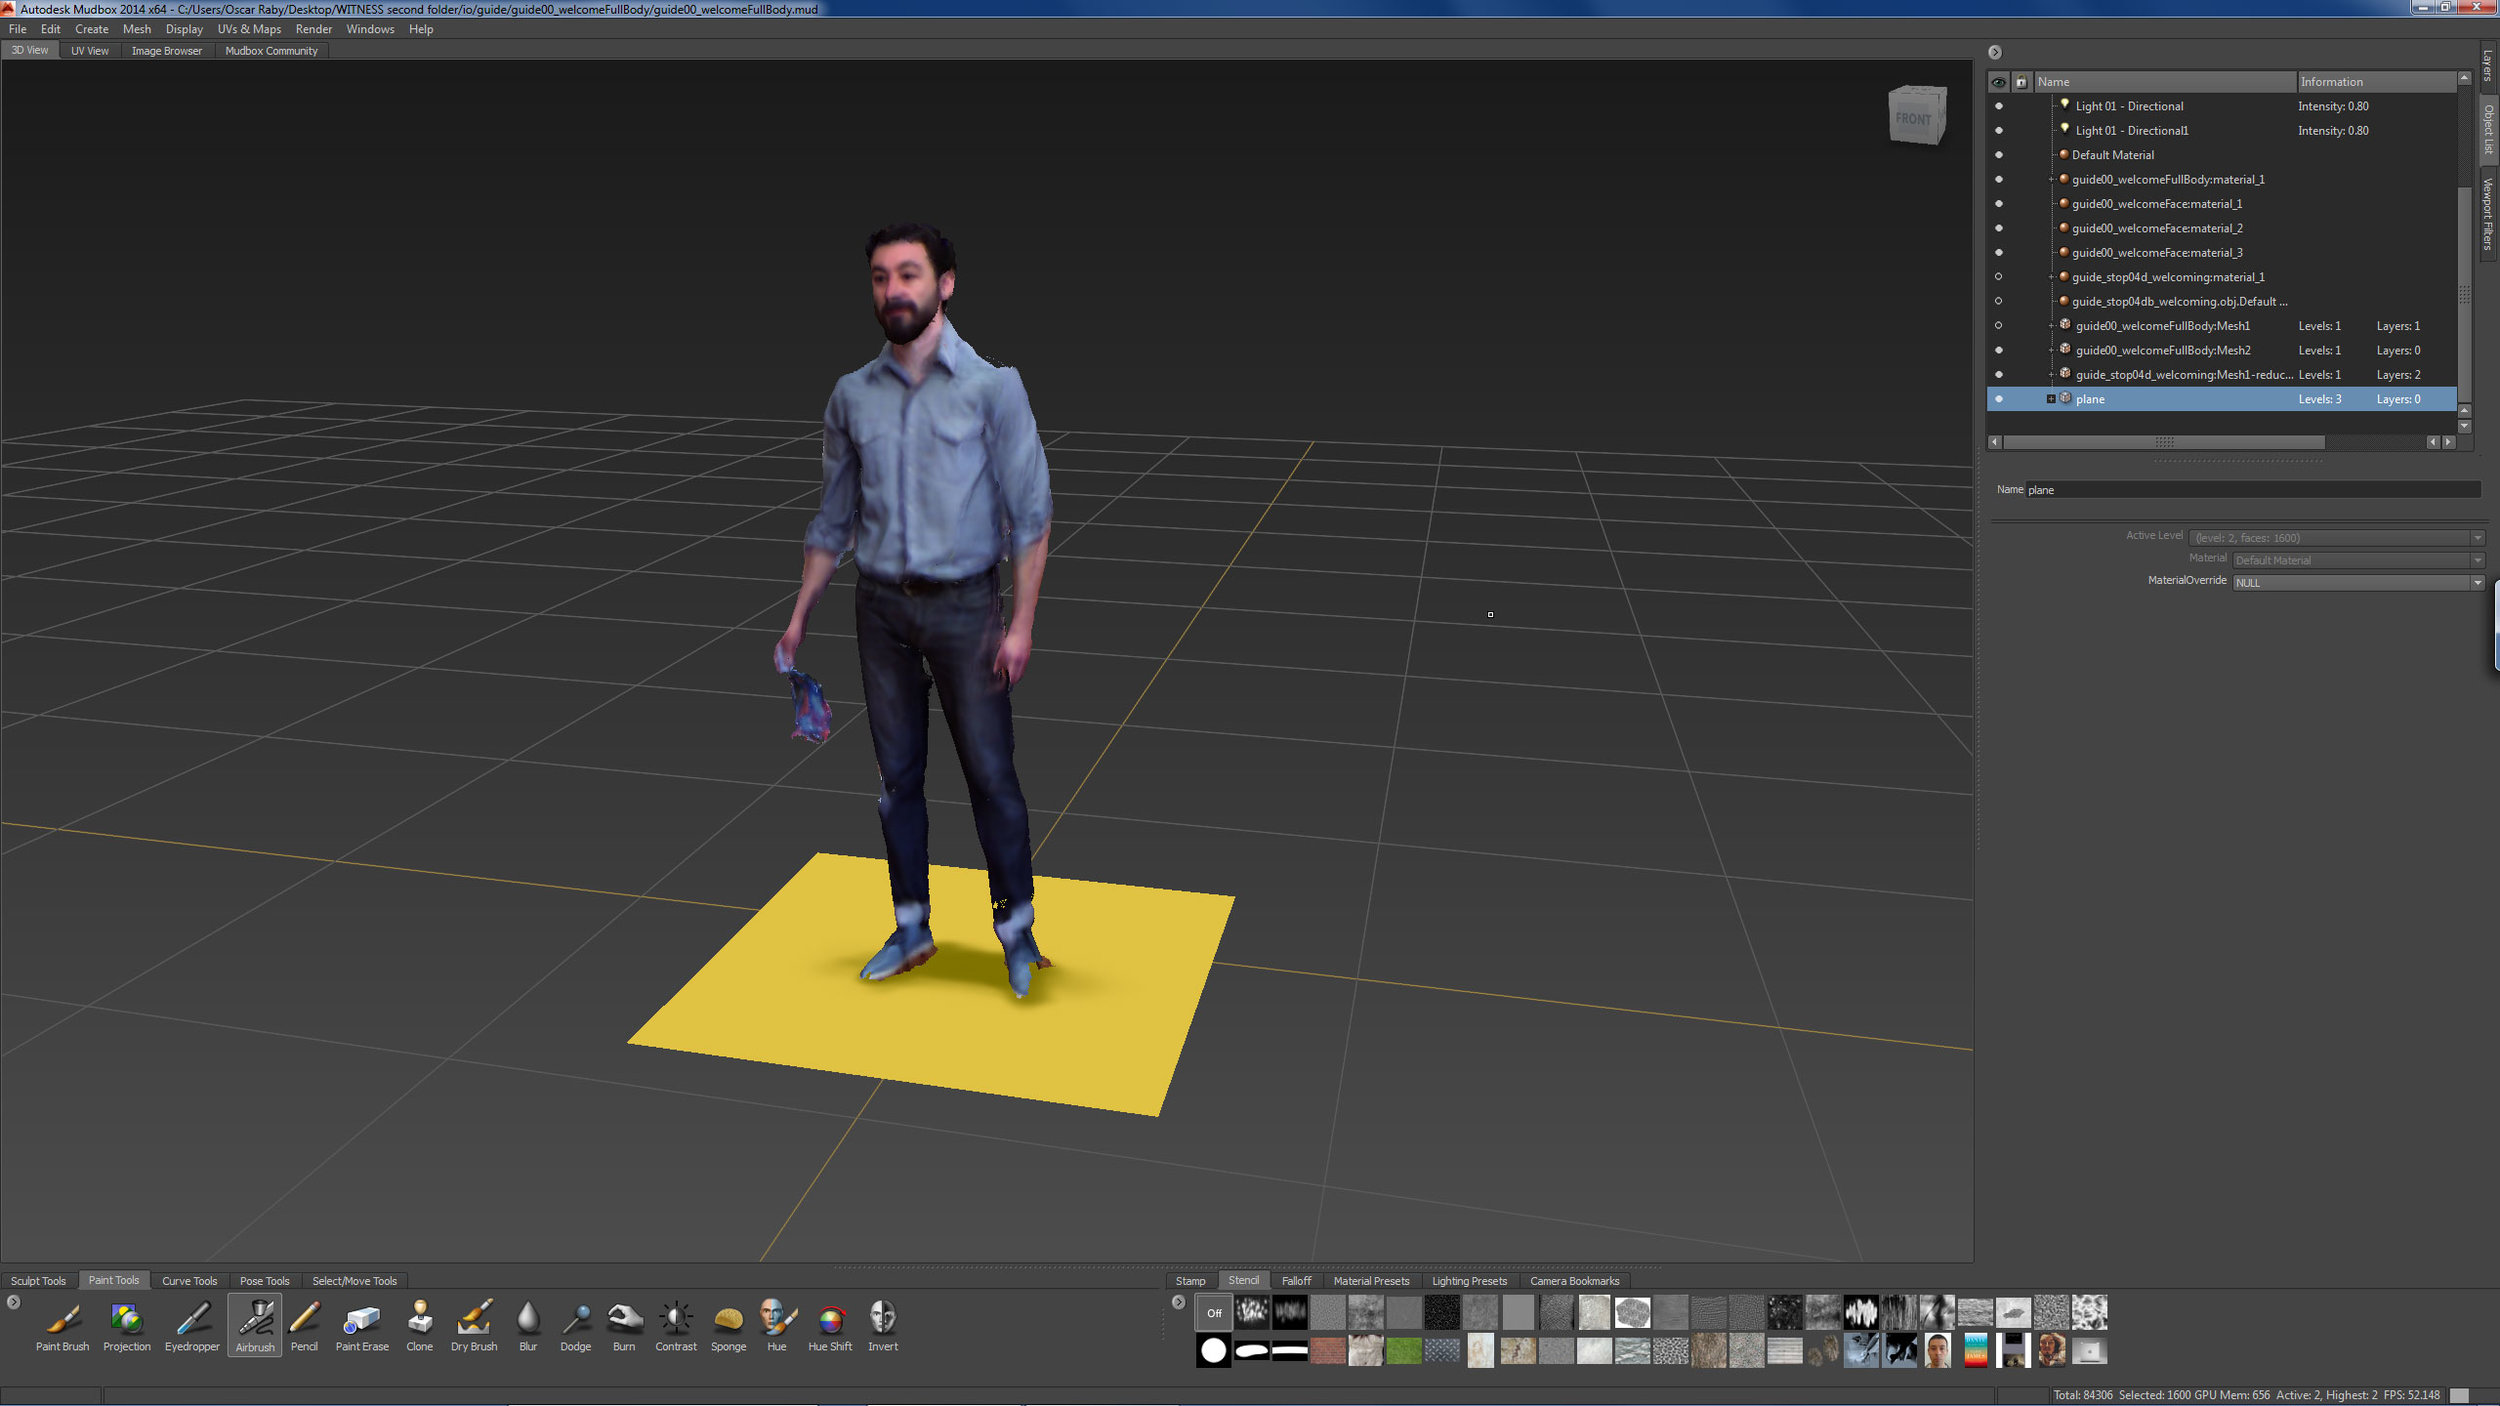Screen dimensions: 2500x1406
Task: Sort by the Information column header
Action: pos(2376,82)
